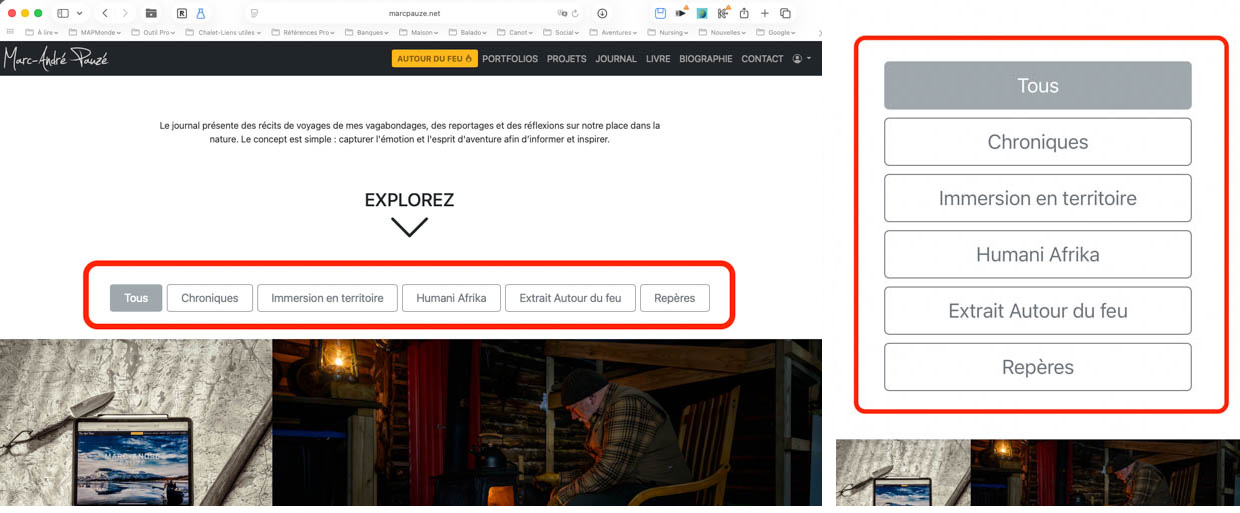Screen dimensions: 1240x513
Task: Open the user account dropdown
Action: click(x=801, y=59)
